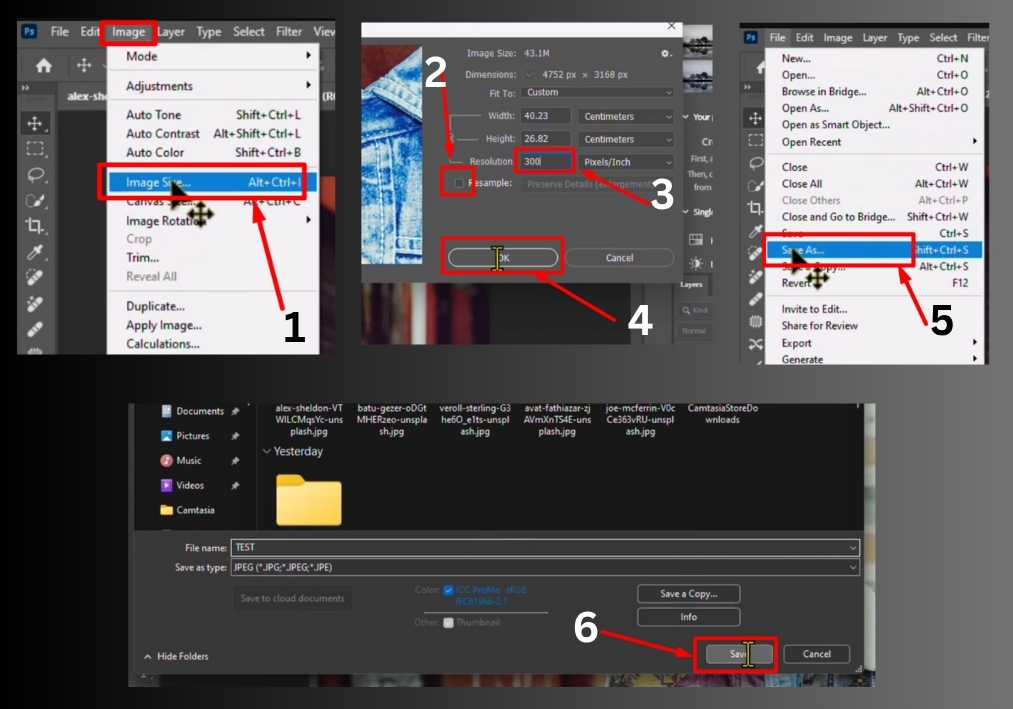Screen dimensions: 1013x709
Task: Select the Spot Healing Brush beside the Image menu
Action: (x=35, y=277)
